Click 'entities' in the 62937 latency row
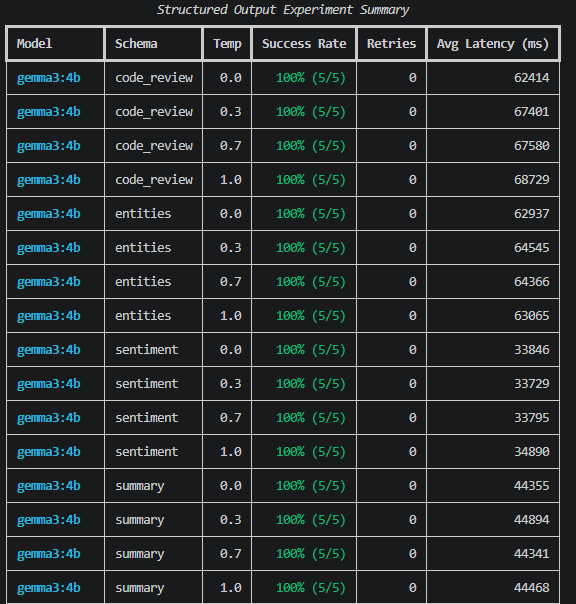576x604 pixels. click(x=143, y=213)
